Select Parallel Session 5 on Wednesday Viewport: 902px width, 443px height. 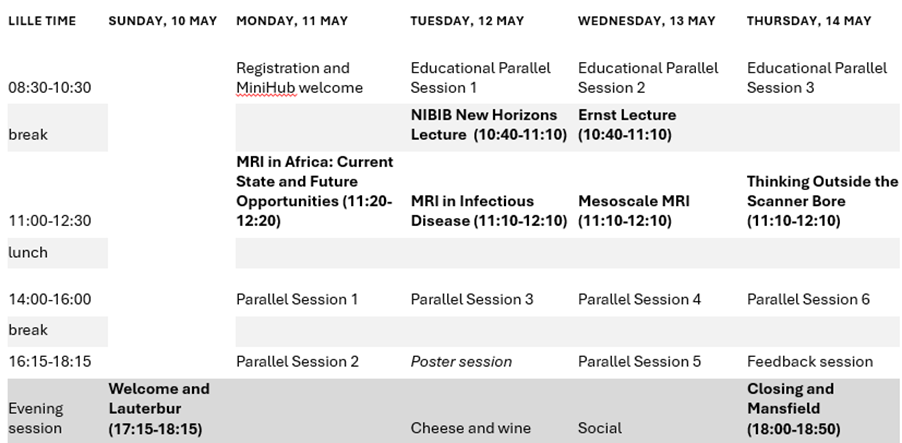(x=639, y=361)
